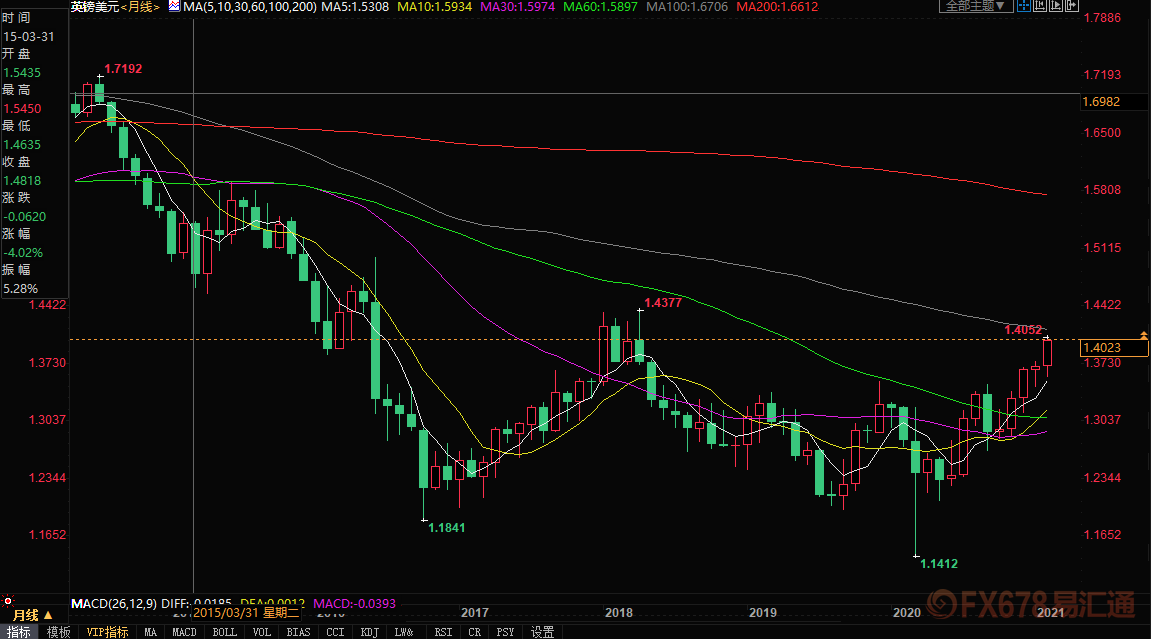This screenshot has width=1151, height=639.
Task: Click the export/move-right chart icon
Action: 1072,6
